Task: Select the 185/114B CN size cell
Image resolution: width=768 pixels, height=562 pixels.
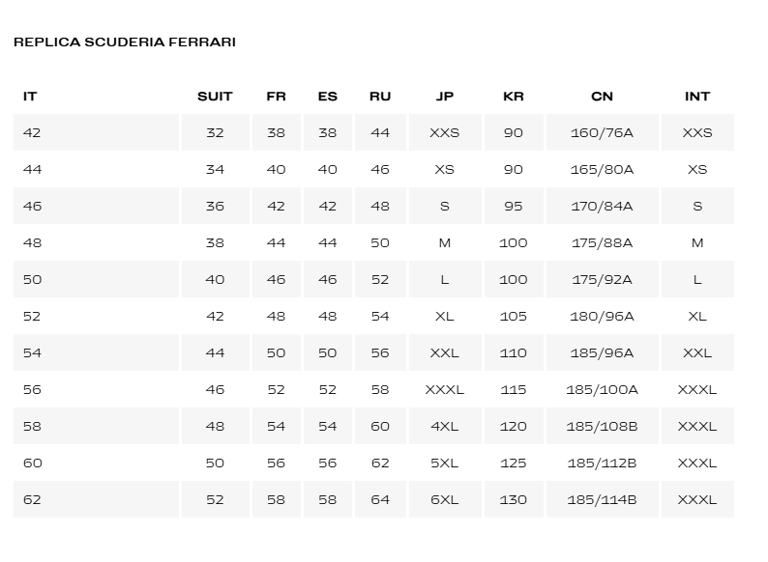Action: click(x=602, y=500)
